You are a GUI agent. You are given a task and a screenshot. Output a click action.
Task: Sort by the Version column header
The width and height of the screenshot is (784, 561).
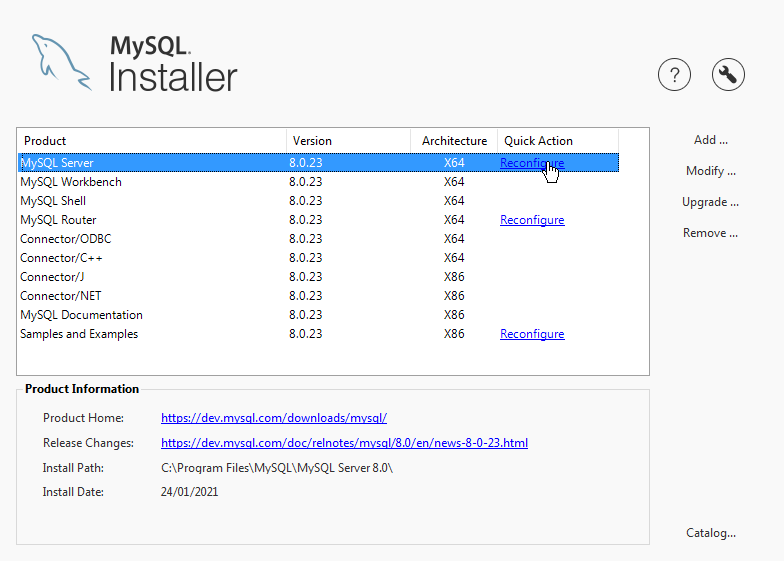click(x=348, y=141)
